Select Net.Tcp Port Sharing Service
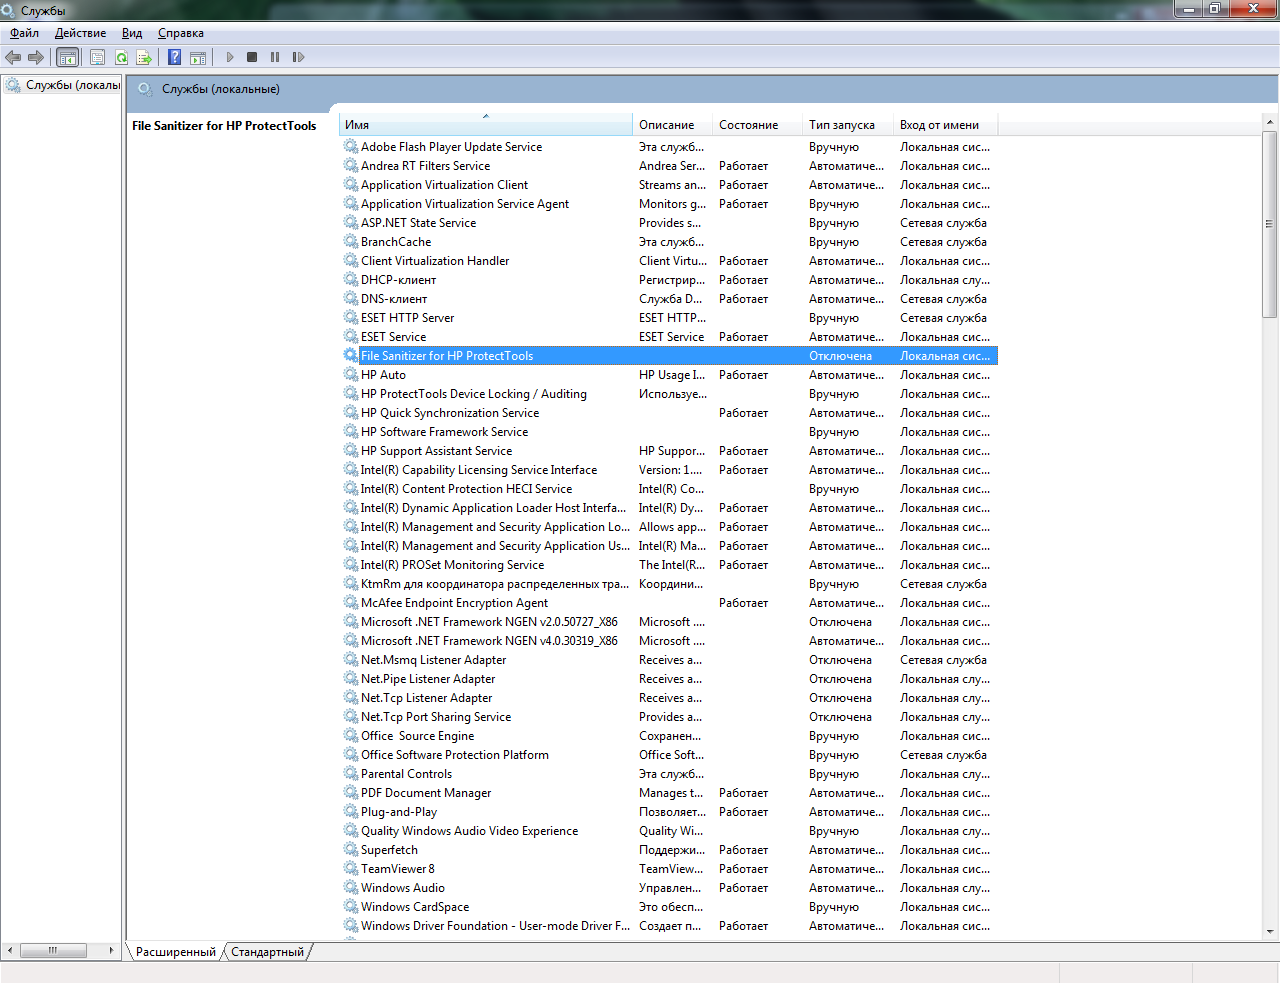This screenshot has width=1280, height=984. tap(669, 717)
